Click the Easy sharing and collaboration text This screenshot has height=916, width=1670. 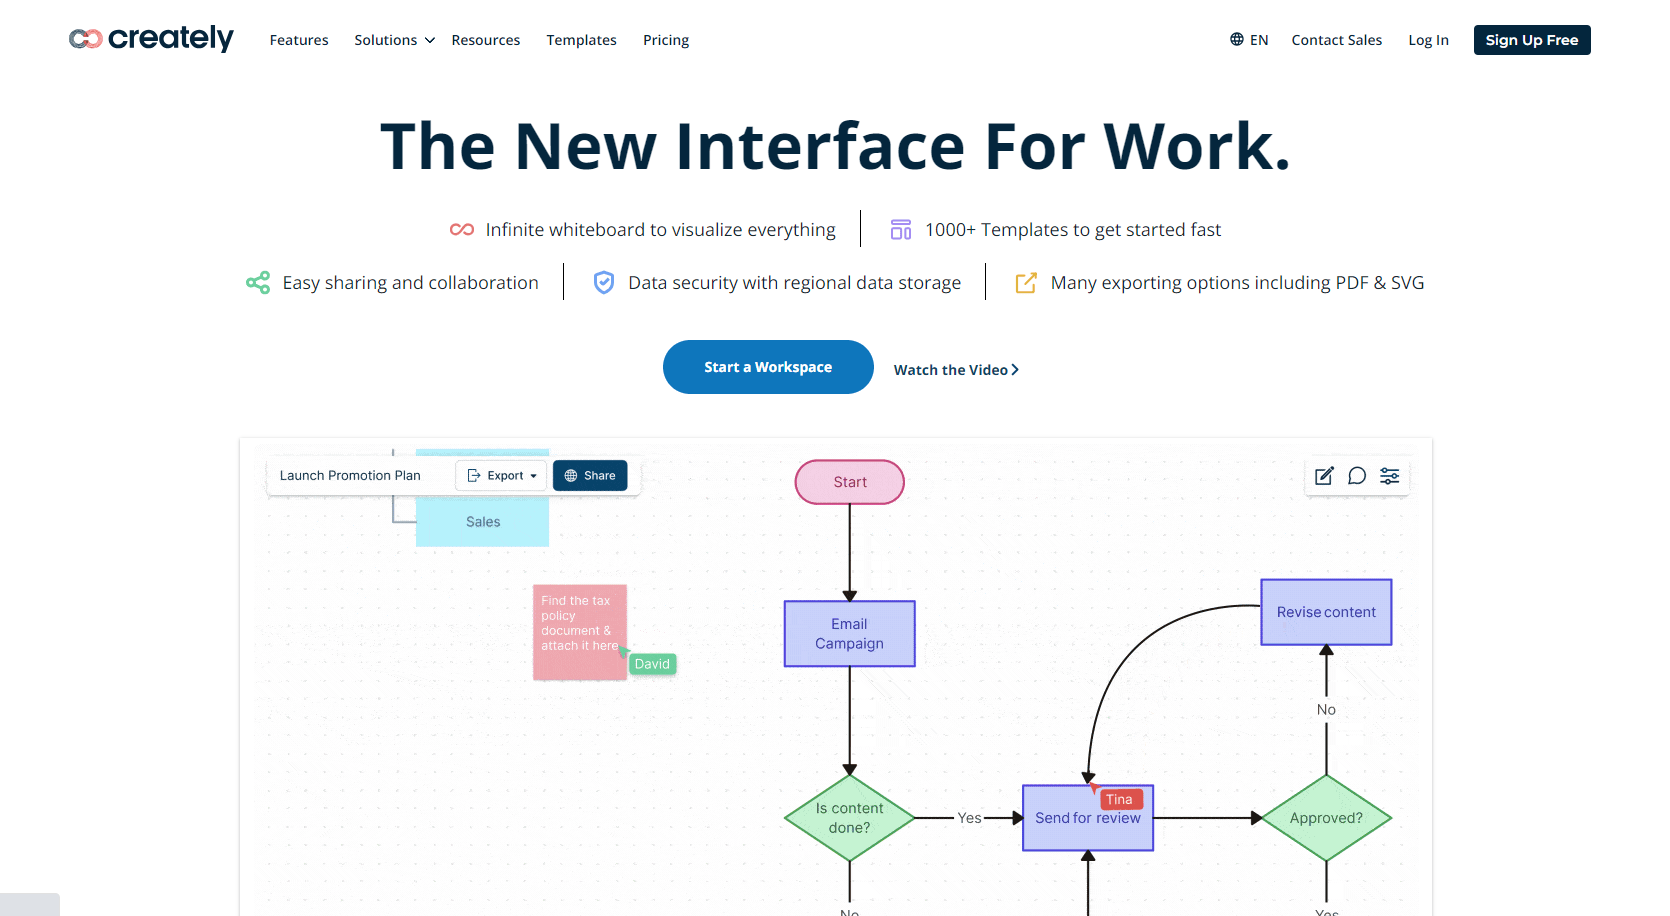pyautogui.click(x=411, y=283)
